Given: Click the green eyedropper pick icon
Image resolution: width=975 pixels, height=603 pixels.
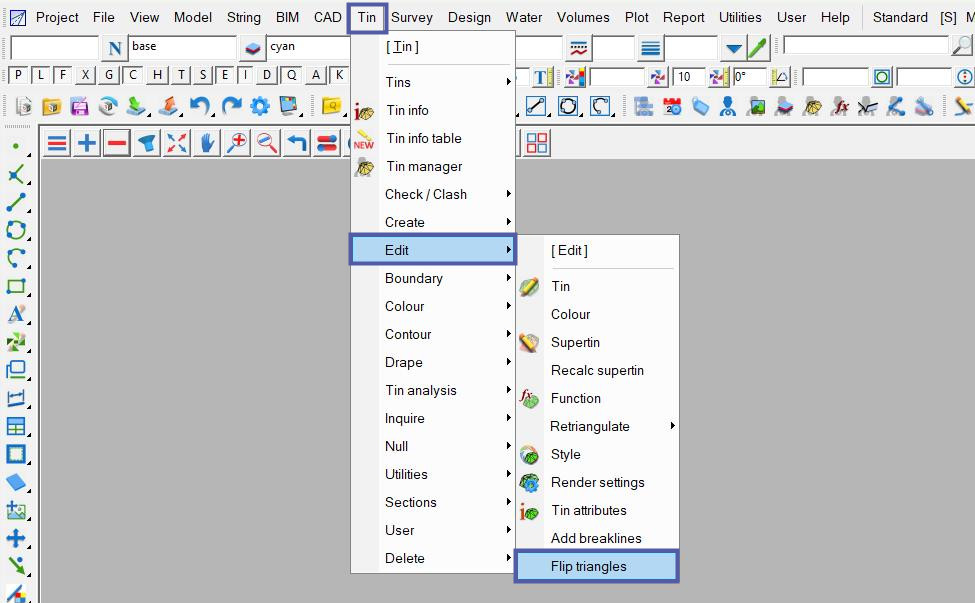Looking at the screenshot, I should [757, 48].
